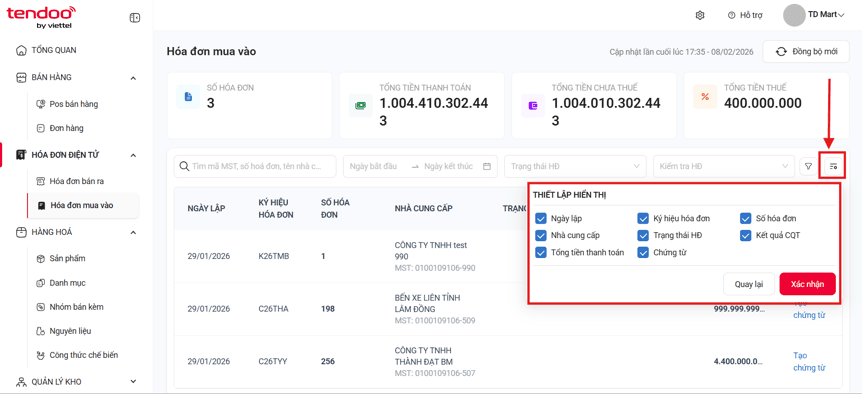Screen dimensions: 862x394
Task: Click the Ngày kết thúc date field
Action: click(x=449, y=166)
